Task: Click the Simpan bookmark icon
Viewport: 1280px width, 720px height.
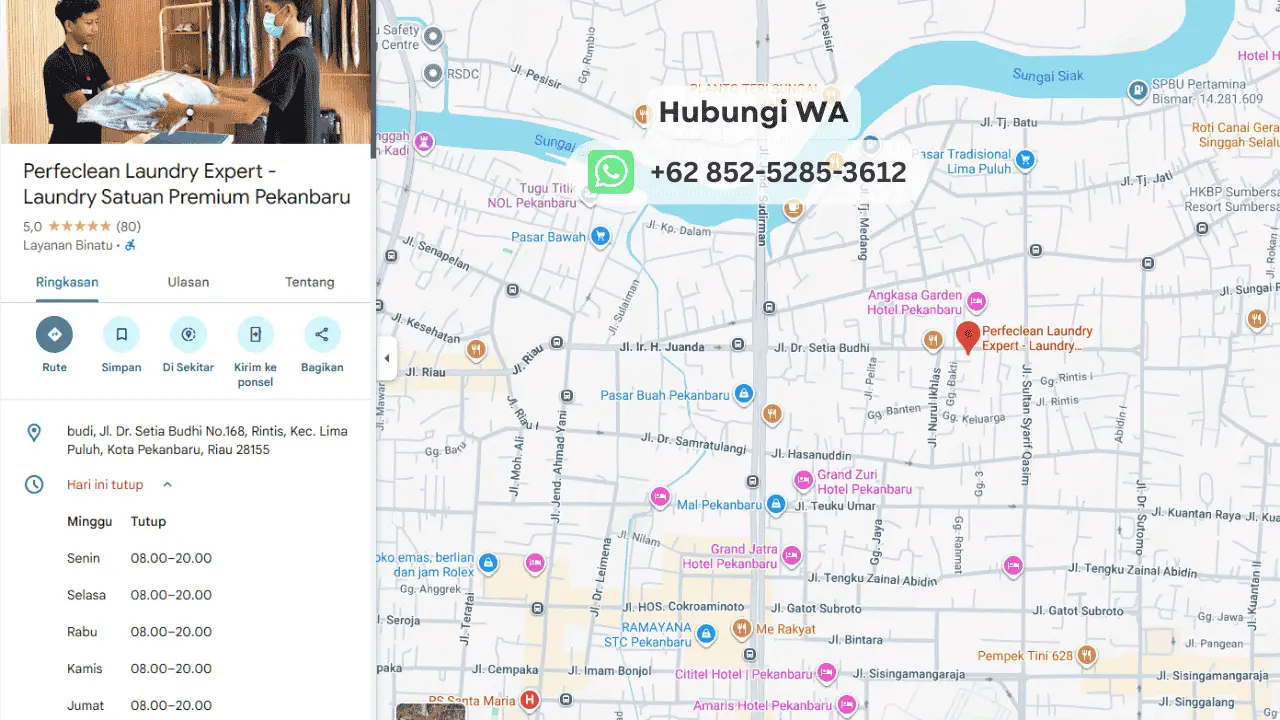Action: pyautogui.click(x=121, y=334)
